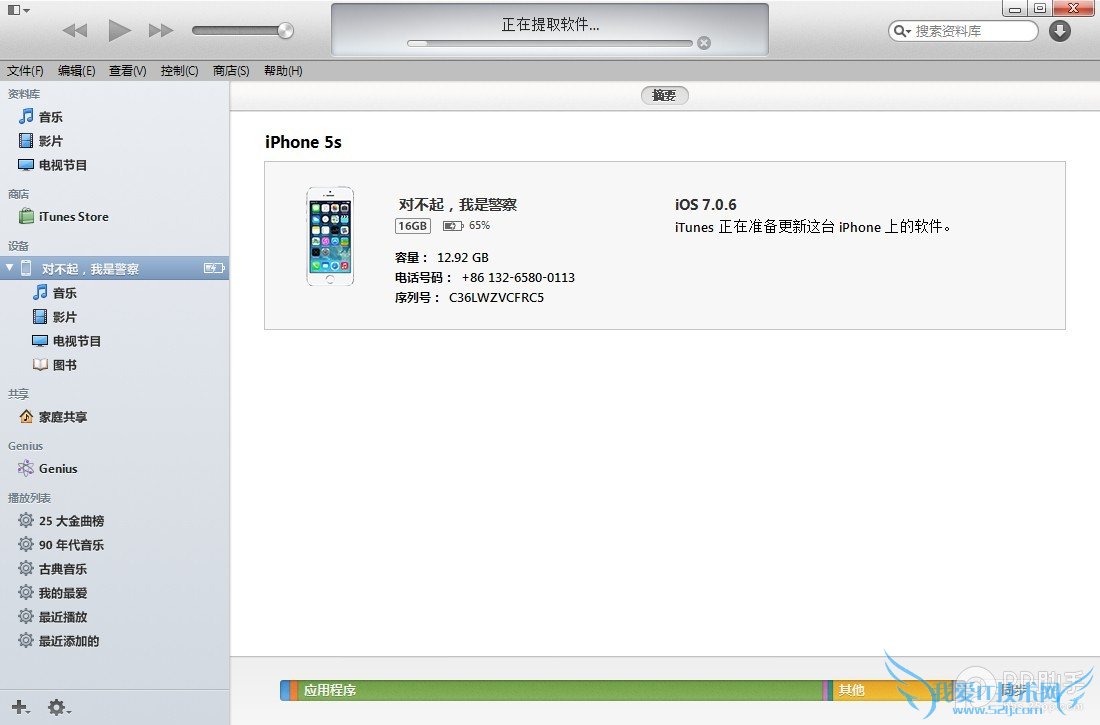Open the search scope magnifier dropdown
This screenshot has width=1100, height=725.
902,31
